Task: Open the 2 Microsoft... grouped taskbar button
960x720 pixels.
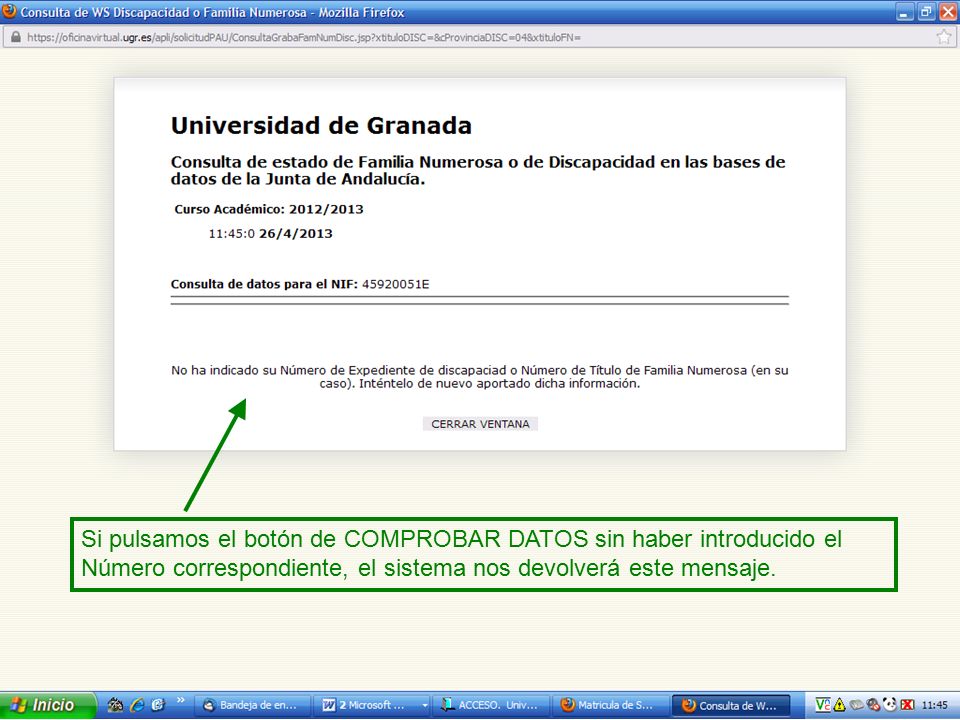Action: tap(372, 705)
